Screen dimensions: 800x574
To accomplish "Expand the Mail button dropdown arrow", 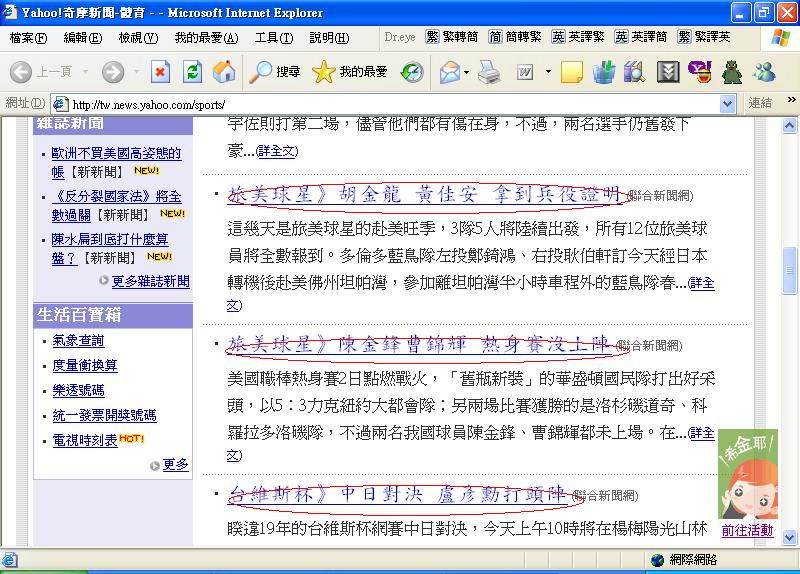I will coord(466,72).
